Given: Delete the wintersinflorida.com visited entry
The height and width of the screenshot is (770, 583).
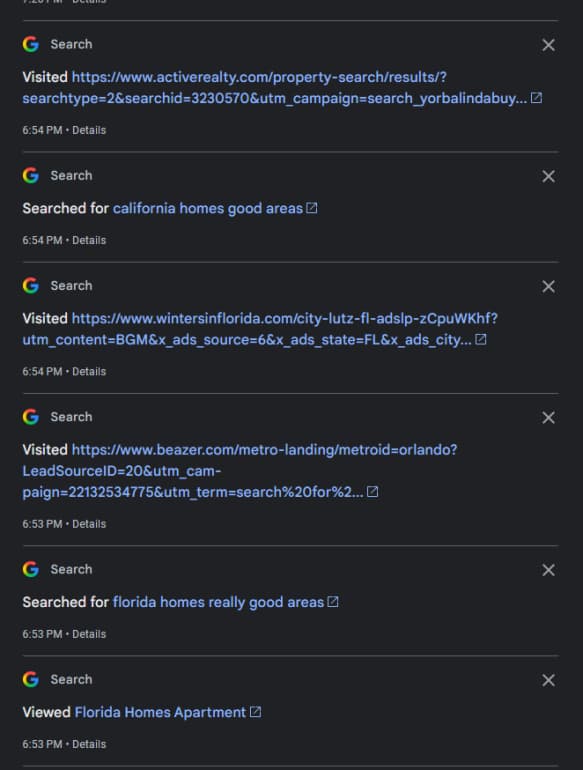Looking at the screenshot, I should (x=548, y=286).
